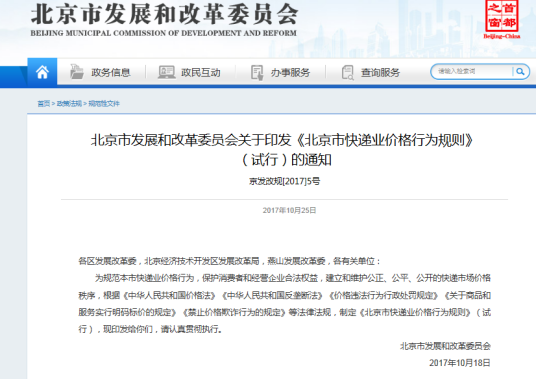This screenshot has width=536, height=379.
Task: Click the monitor icon beside 政民互动
Action: coord(166,72)
